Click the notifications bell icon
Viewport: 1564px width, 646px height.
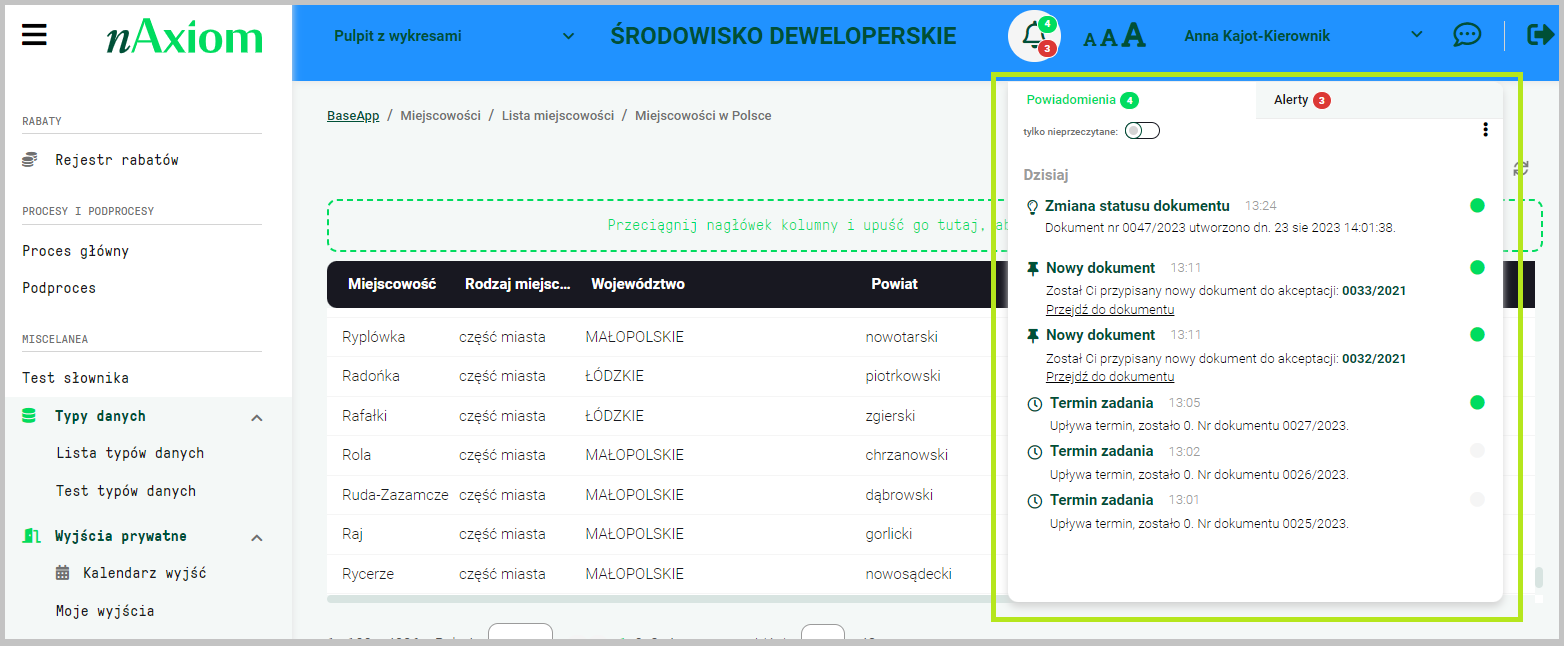(x=1033, y=37)
